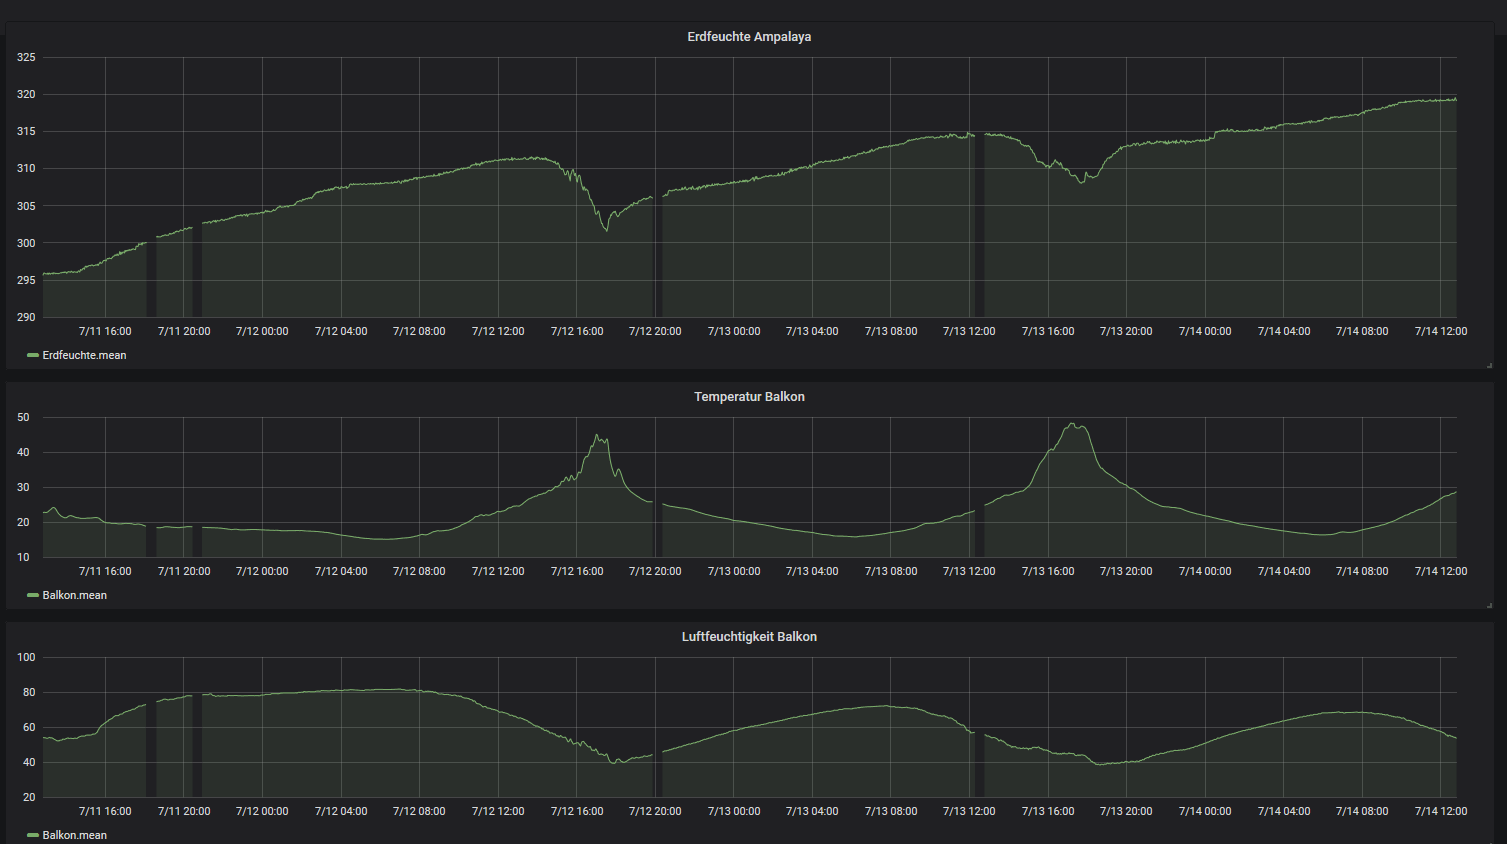1507x844 pixels.
Task: Click the 7/11 20:00 data gap in the humidity graph
Action: [x=197, y=744]
